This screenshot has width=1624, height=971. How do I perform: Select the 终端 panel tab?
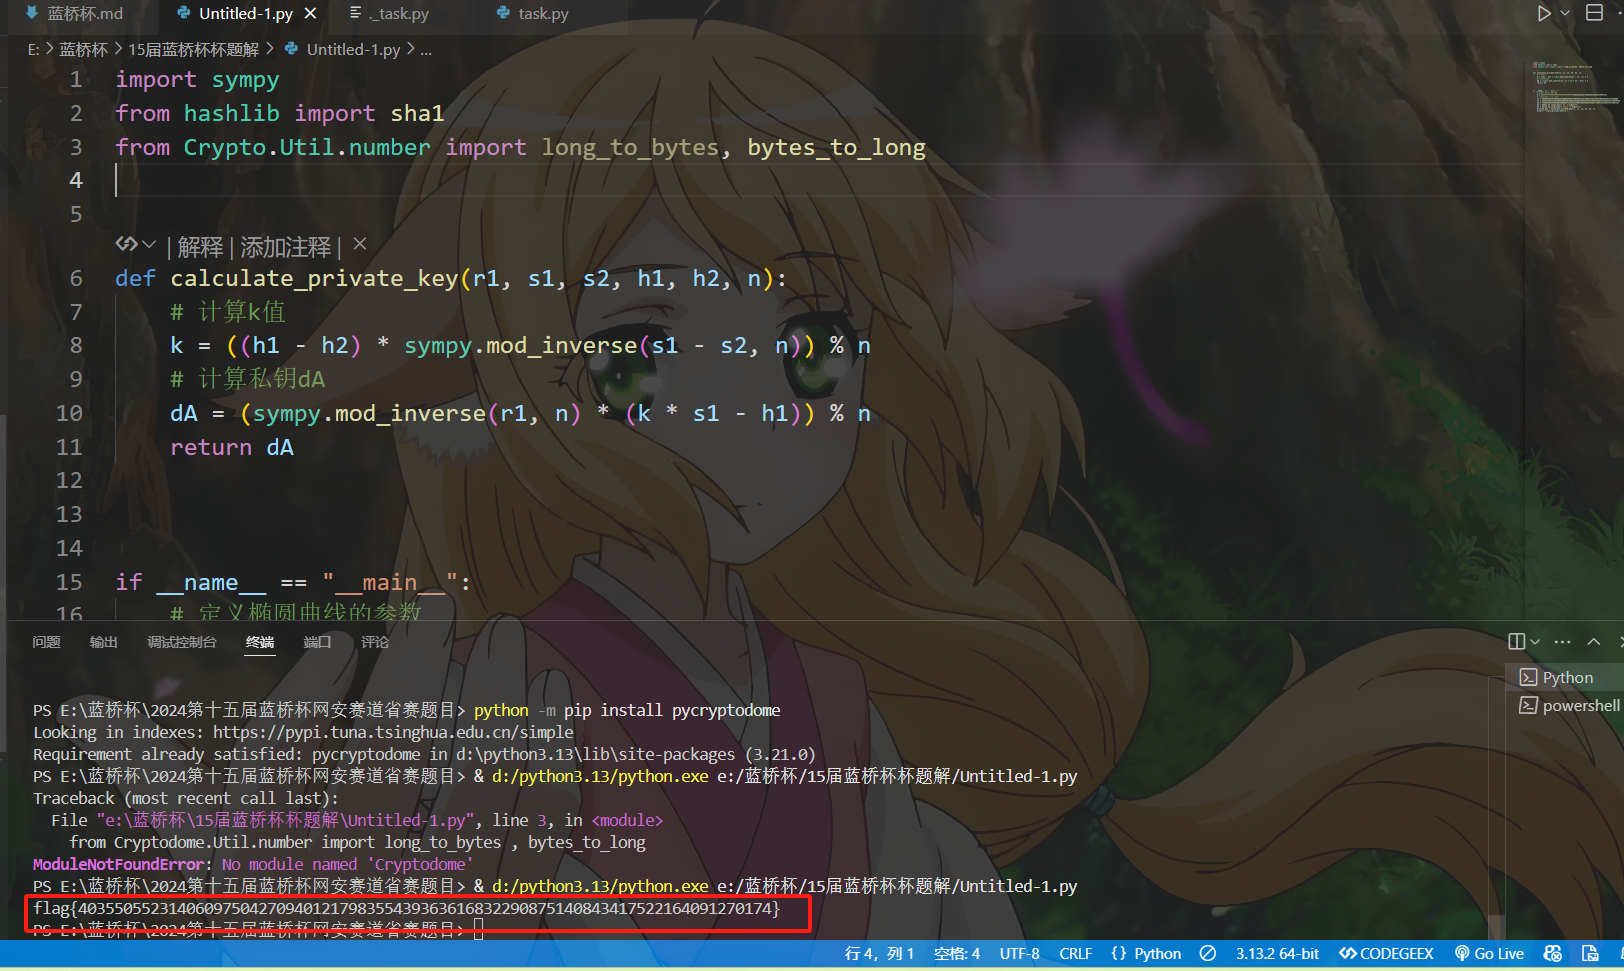pos(260,642)
